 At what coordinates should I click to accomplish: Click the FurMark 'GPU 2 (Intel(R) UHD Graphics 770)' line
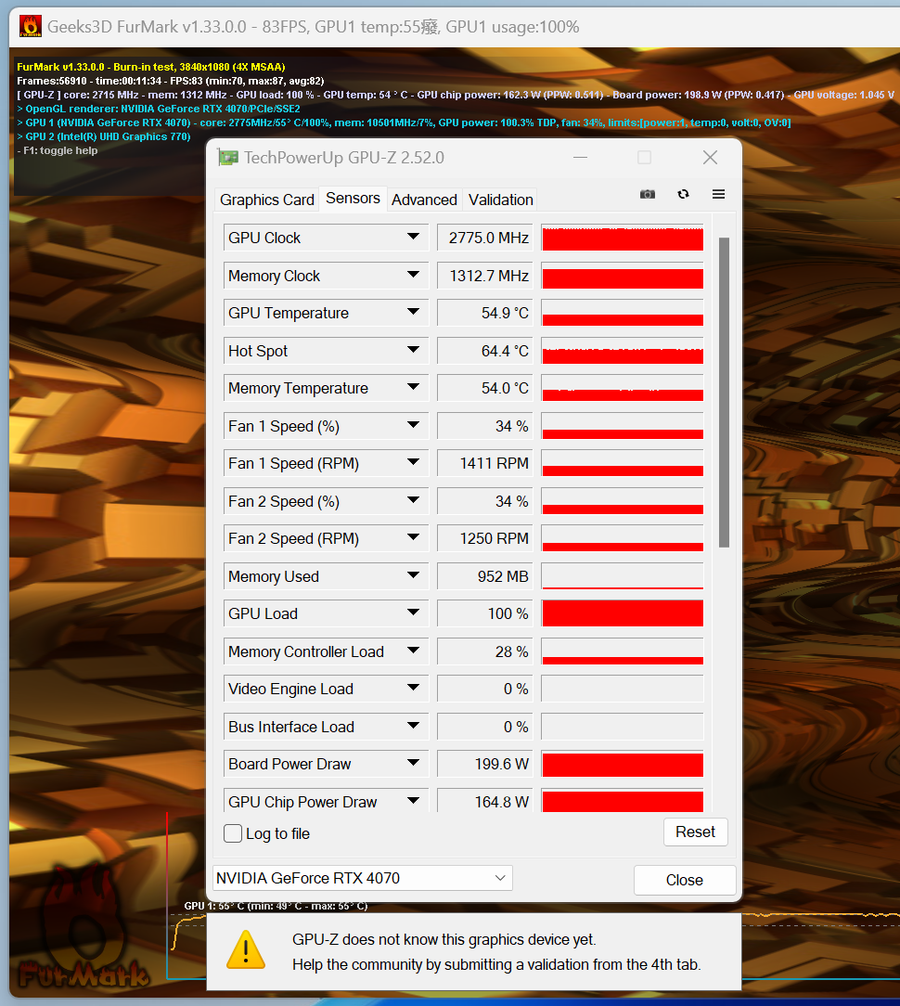coord(104,137)
